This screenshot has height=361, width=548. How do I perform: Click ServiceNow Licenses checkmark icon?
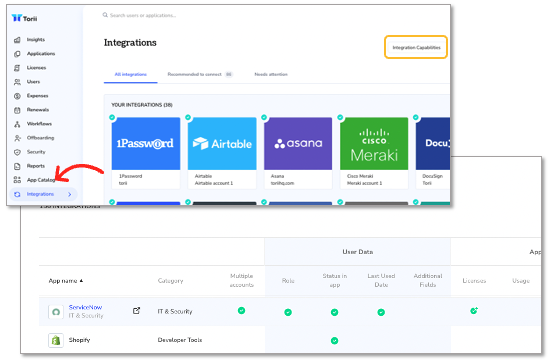click(474, 310)
